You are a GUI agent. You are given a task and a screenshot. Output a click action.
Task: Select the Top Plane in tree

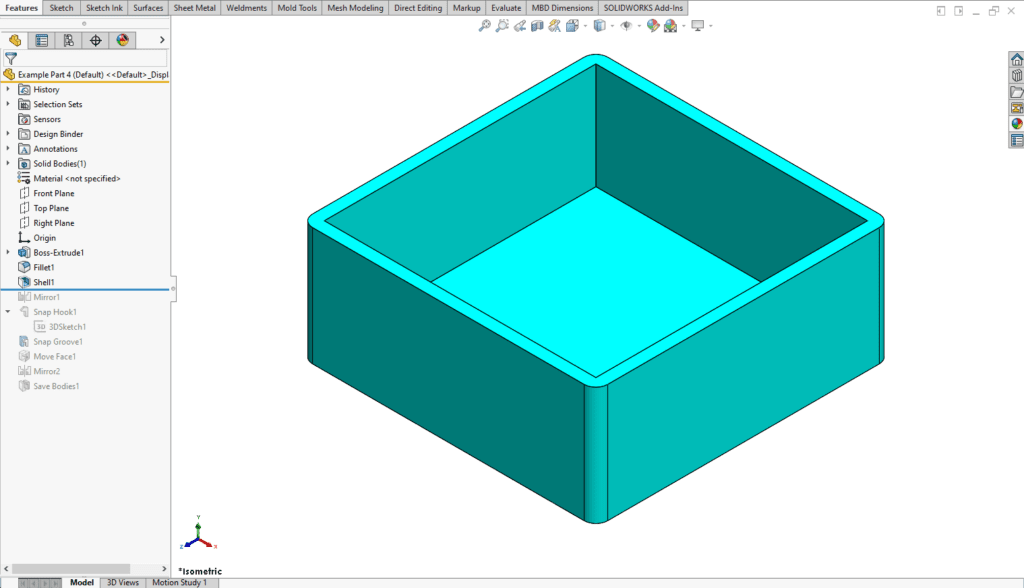point(51,208)
